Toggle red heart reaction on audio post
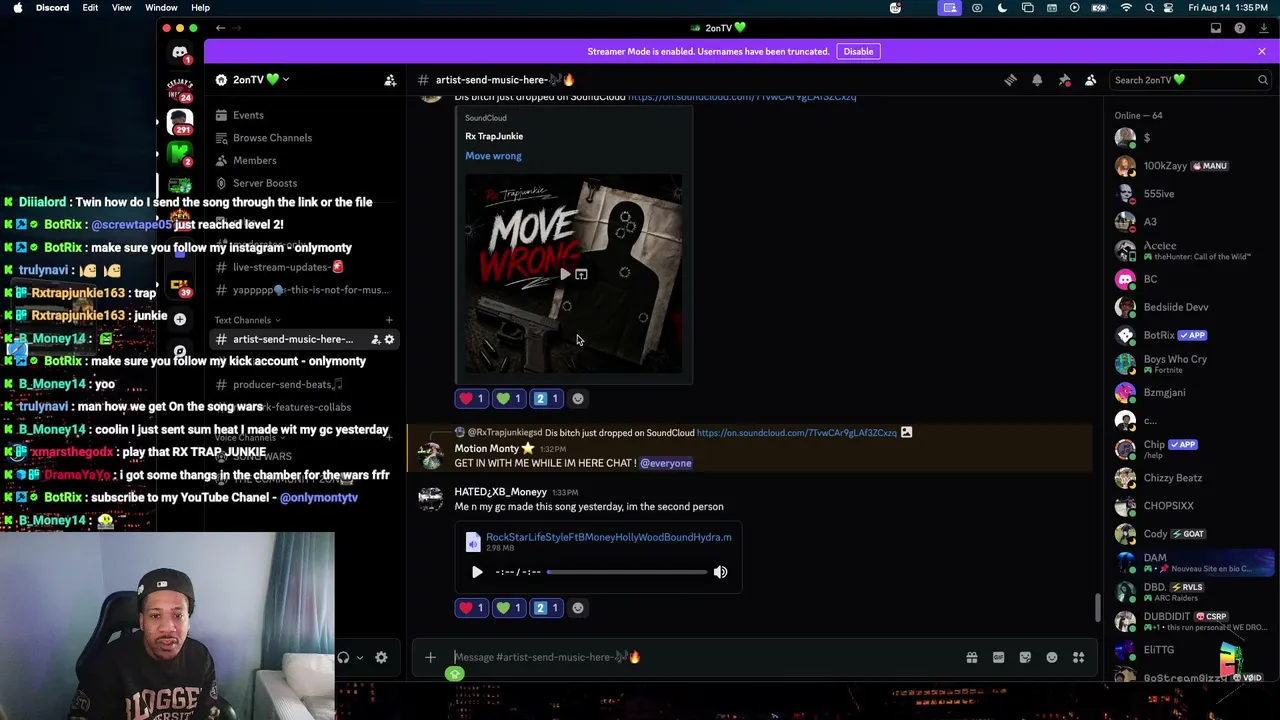The image size is (1280, 720). [471, 608]
